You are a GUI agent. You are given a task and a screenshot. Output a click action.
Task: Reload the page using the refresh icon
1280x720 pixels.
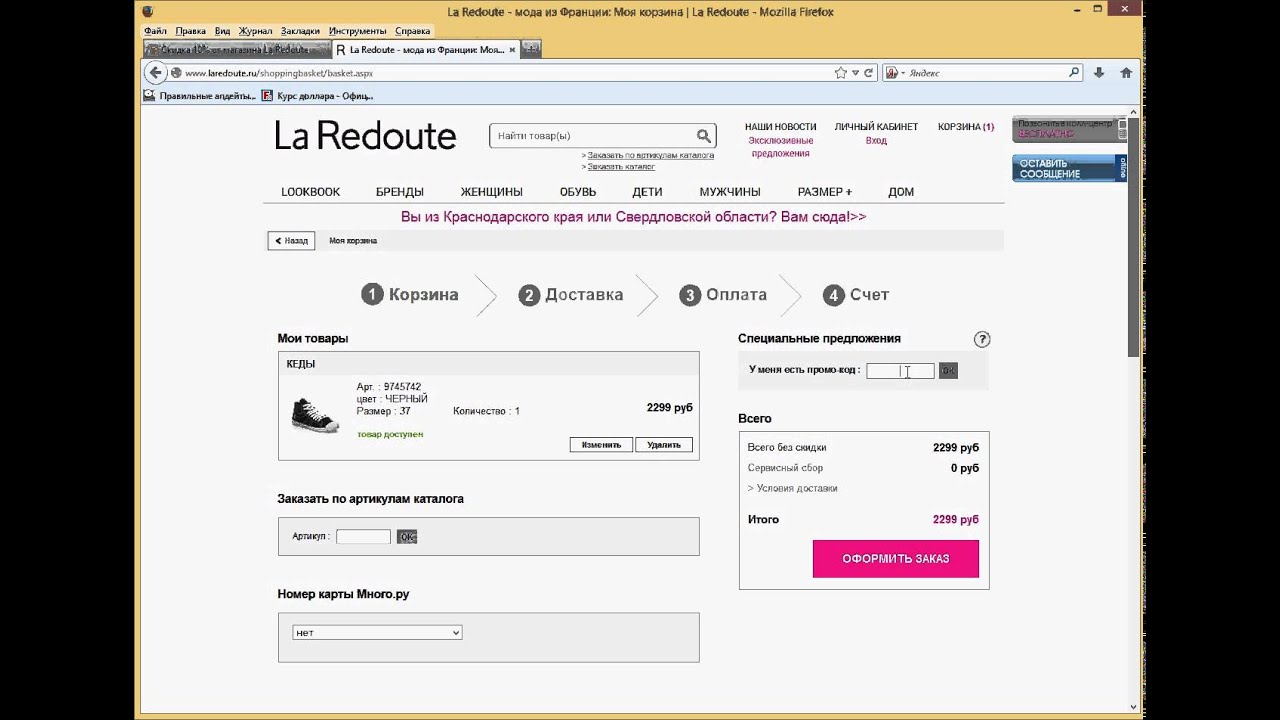[869, 73]
